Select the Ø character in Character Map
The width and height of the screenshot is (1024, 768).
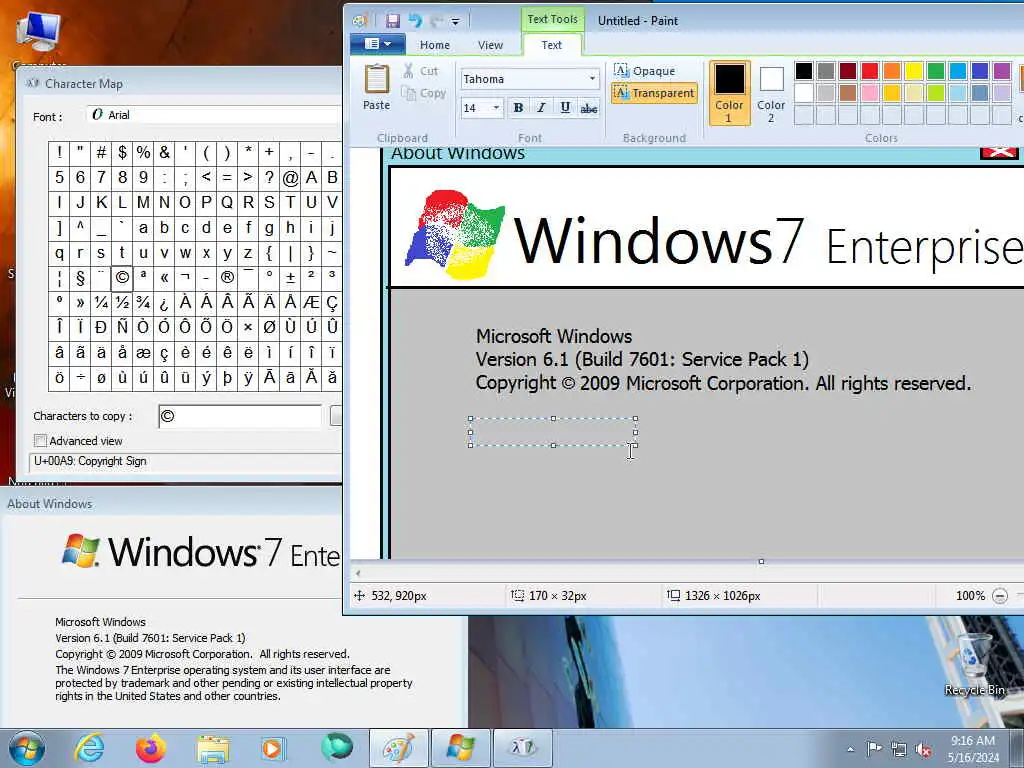click(x=269, y=327)
